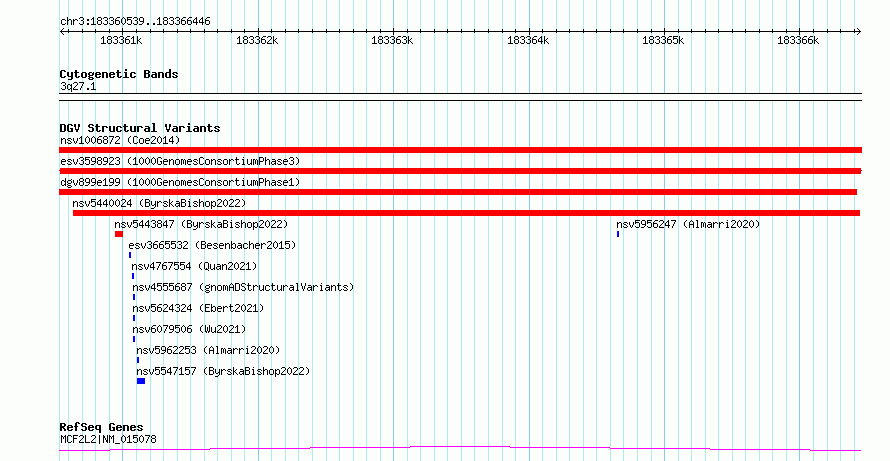
Task: Select the red bar for nsv1006872
Action: point(460,150)
